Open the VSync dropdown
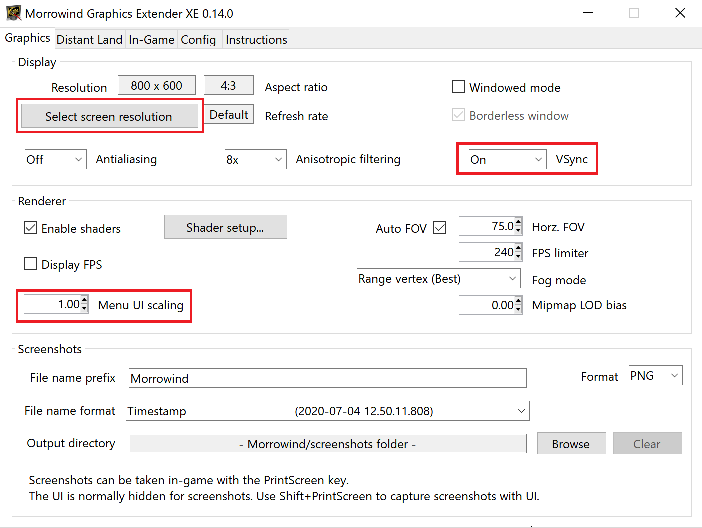 [504, 160]
